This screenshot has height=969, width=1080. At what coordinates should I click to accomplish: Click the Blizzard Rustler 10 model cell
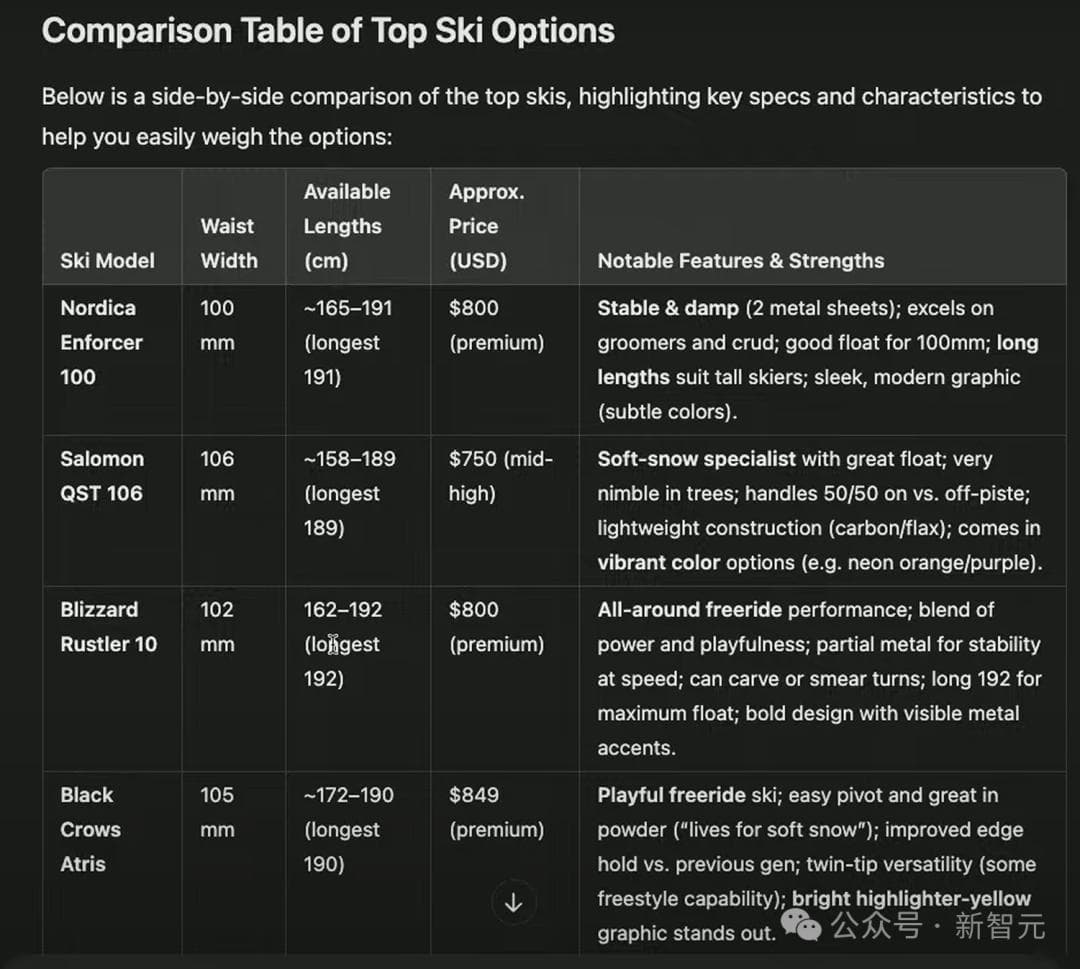tap(108, 627)
